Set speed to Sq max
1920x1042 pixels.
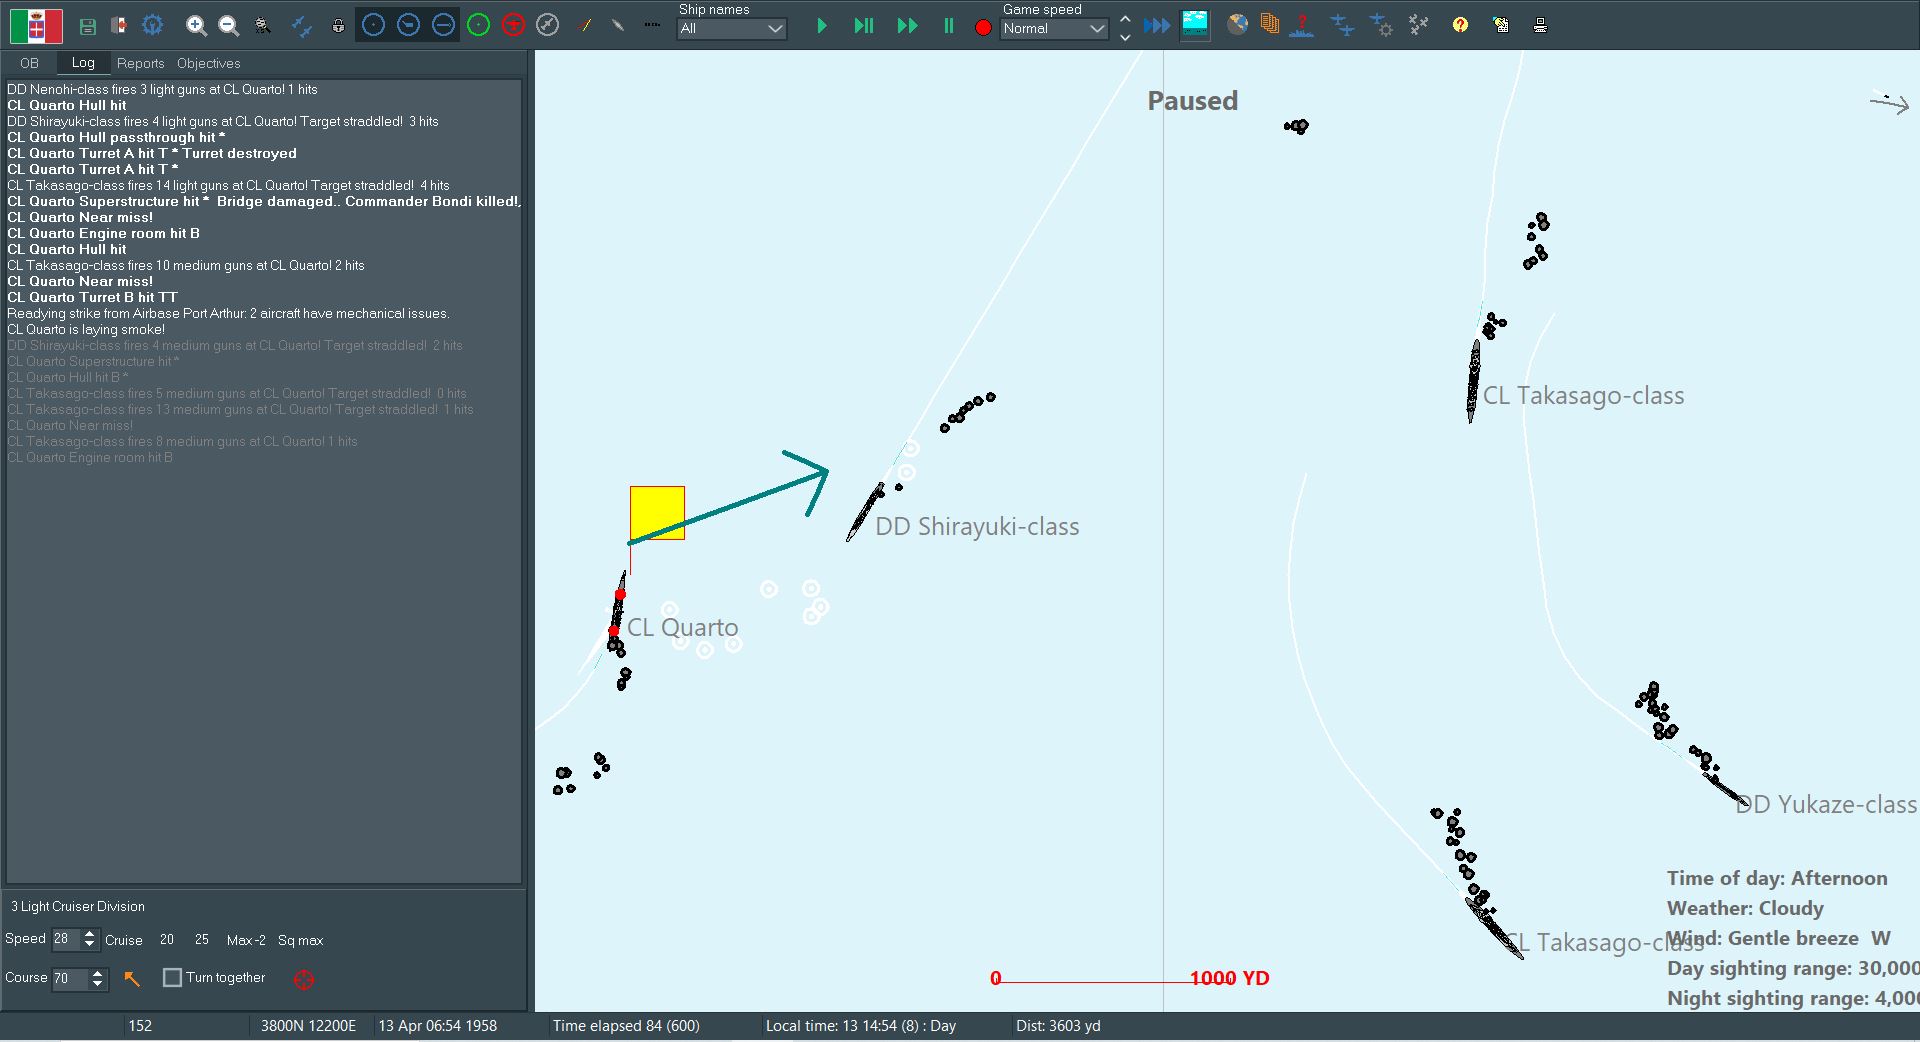(300, 940)
